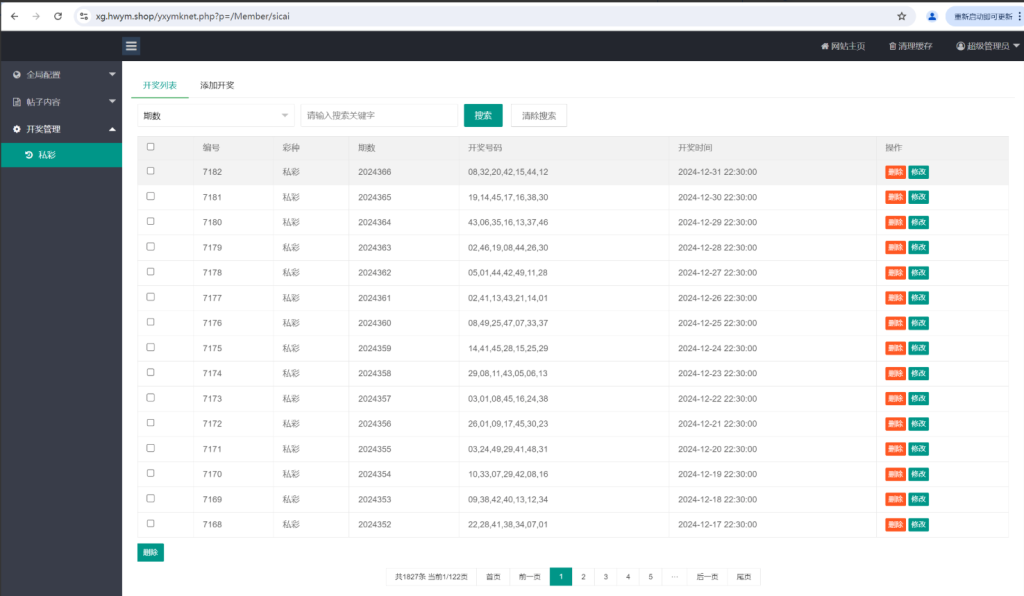The width and height of the screenshot is (1024, 596).
Task: Delete row 7180 with its red button
Action: [895, 223]
